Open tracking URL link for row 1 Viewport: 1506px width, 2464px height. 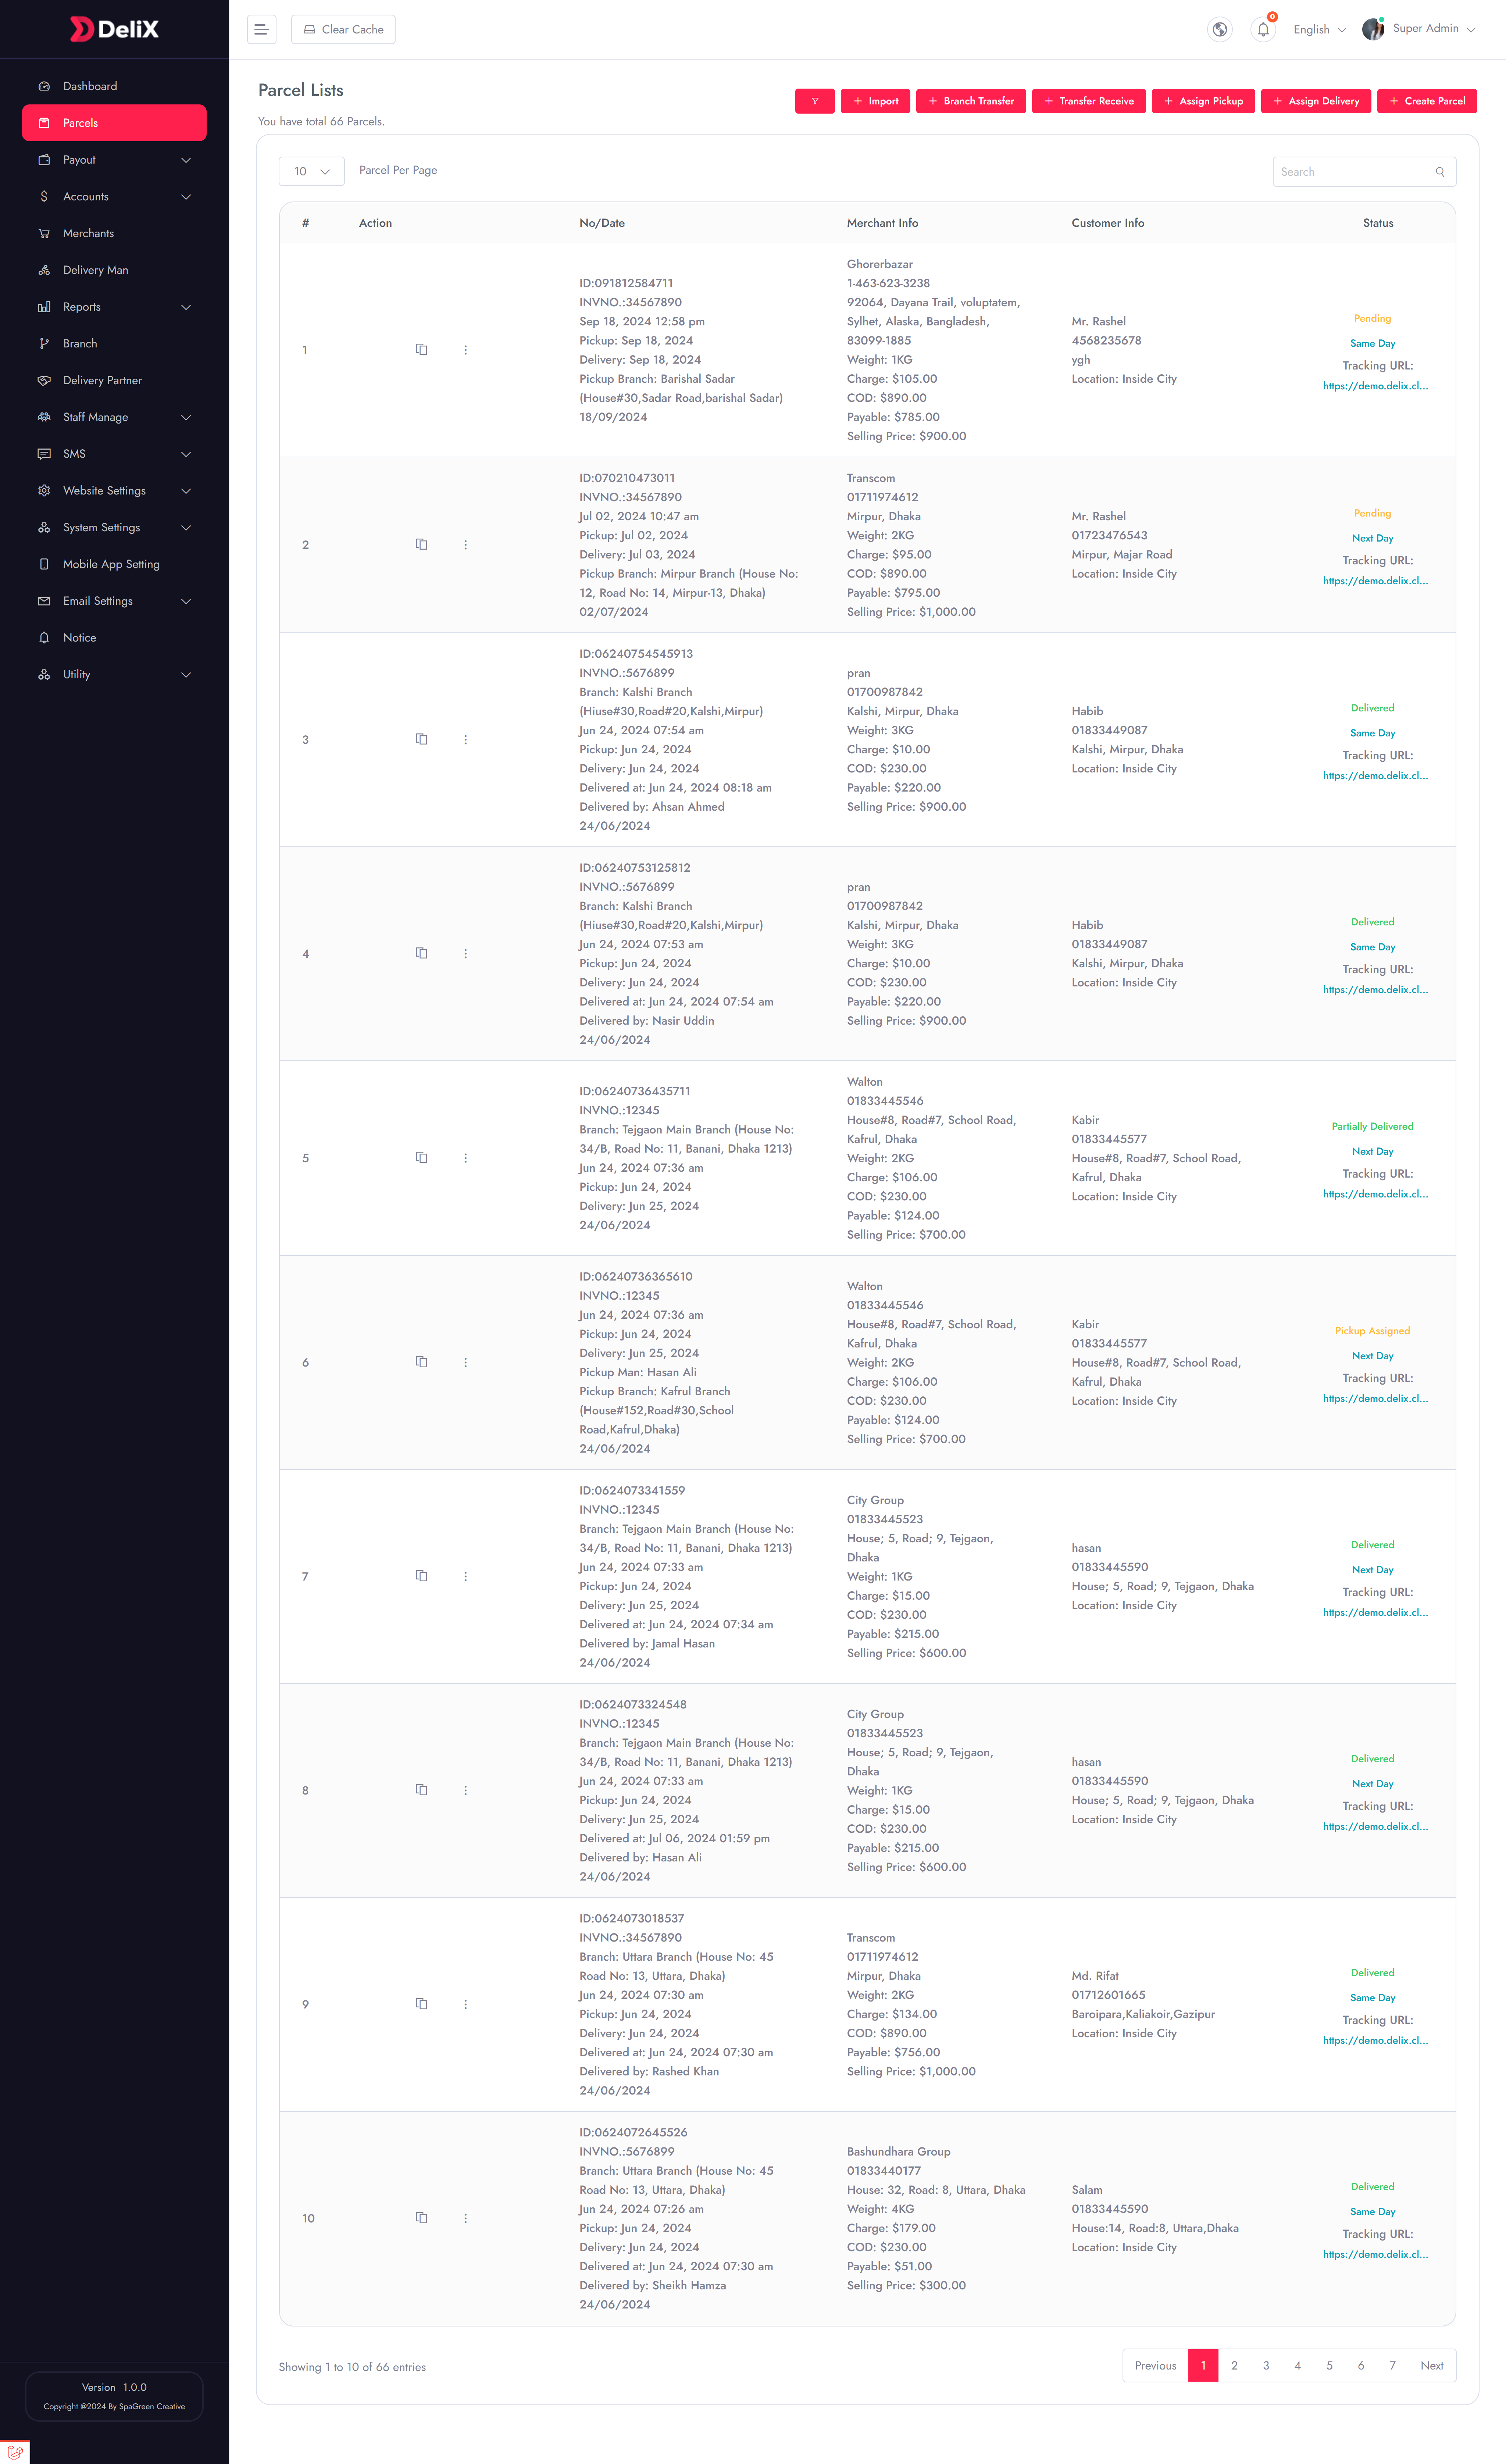(1375, 386)
